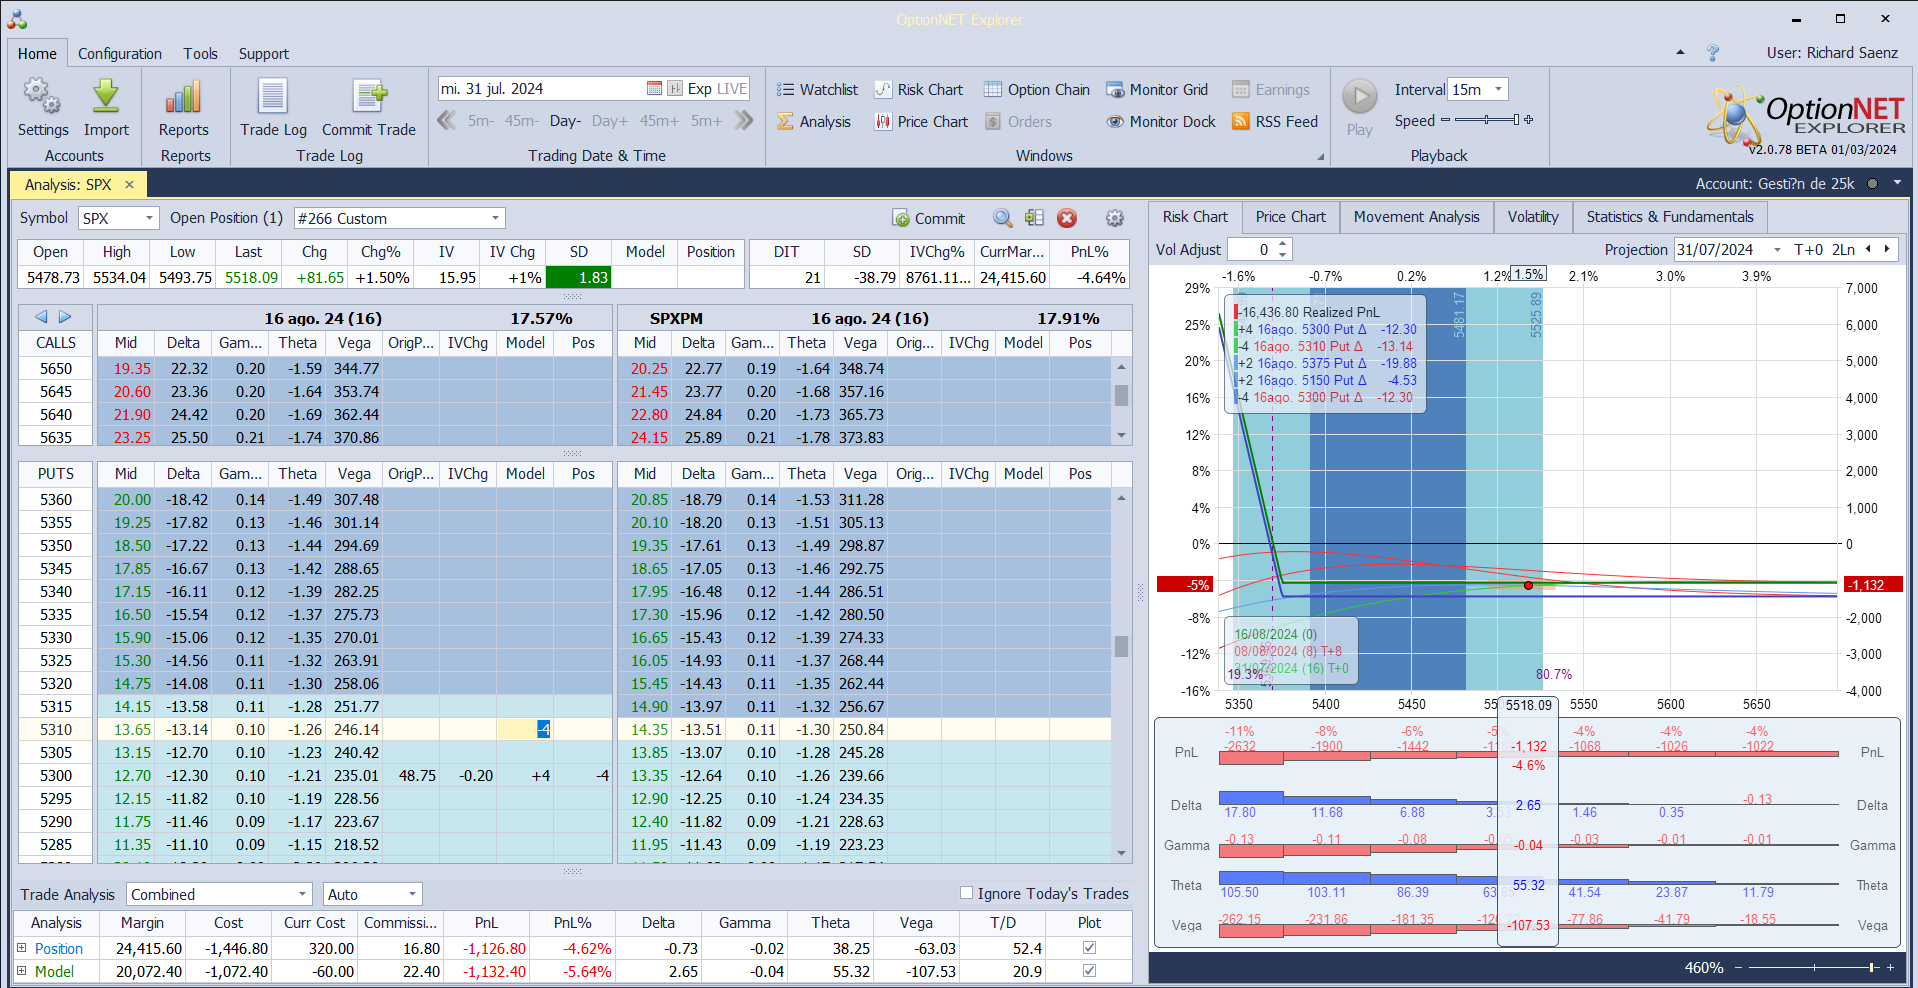Open the Analysis window from the ribbon
This screenshot has height=988, width=1918.
[814, 122]
